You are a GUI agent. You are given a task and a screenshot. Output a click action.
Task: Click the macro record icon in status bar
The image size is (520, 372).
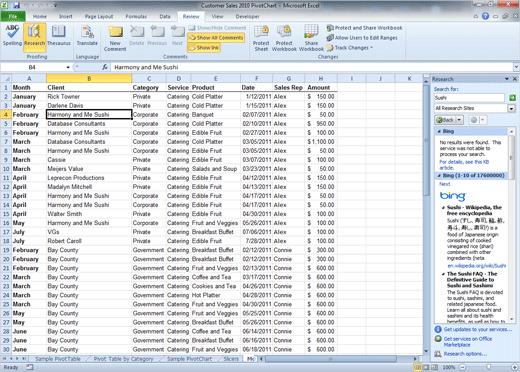[x=30, y=367]
